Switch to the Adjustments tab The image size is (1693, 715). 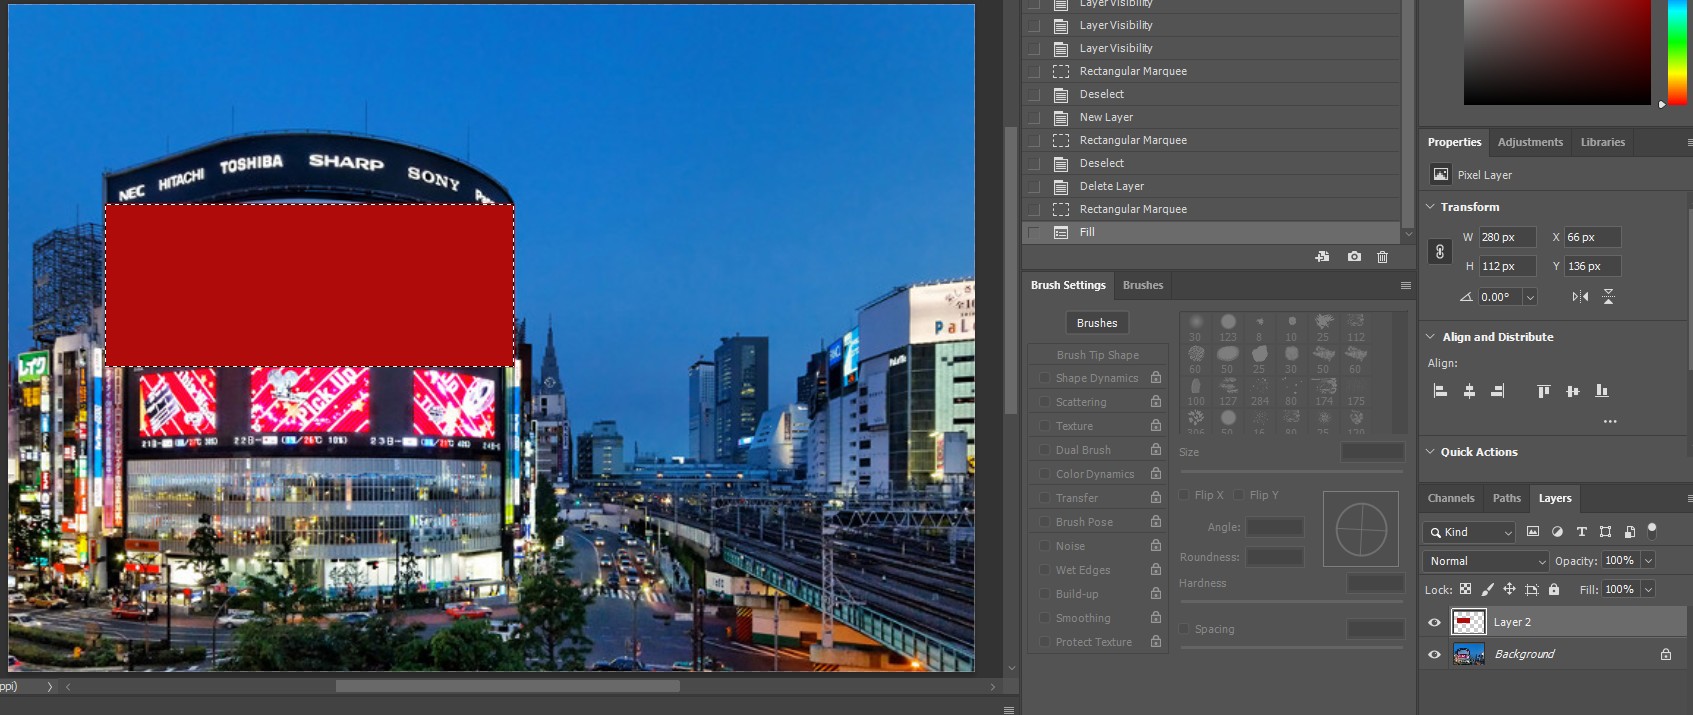(x=1530, y=142)
